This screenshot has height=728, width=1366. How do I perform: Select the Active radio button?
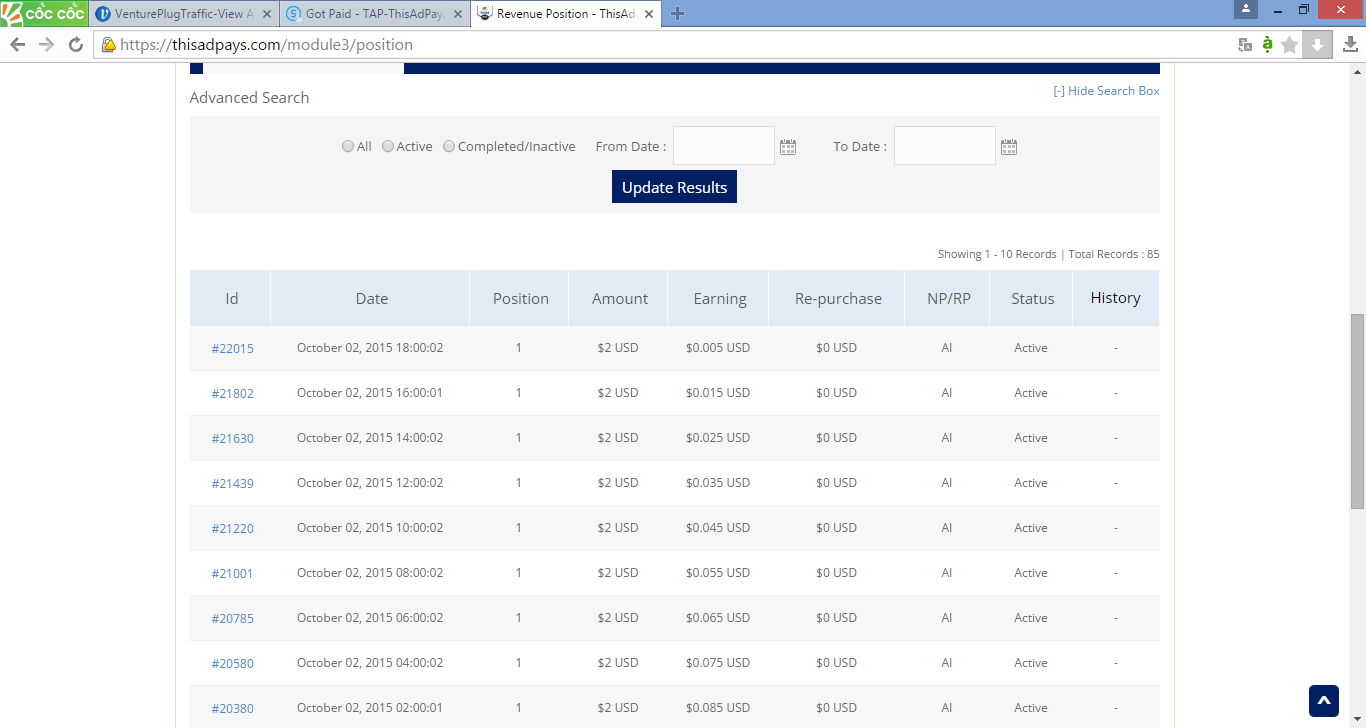388,146
